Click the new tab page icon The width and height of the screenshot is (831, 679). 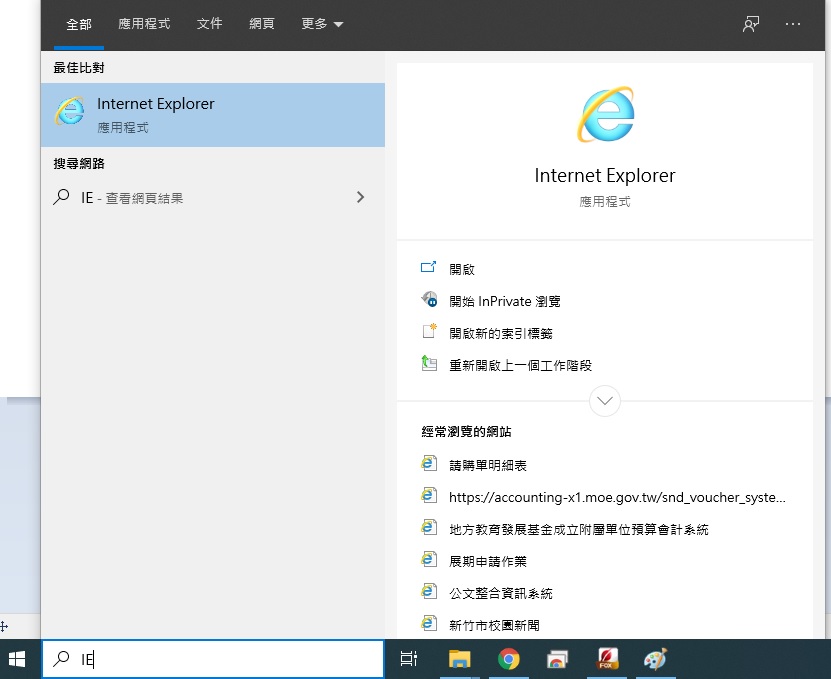(x=429, y=331)
